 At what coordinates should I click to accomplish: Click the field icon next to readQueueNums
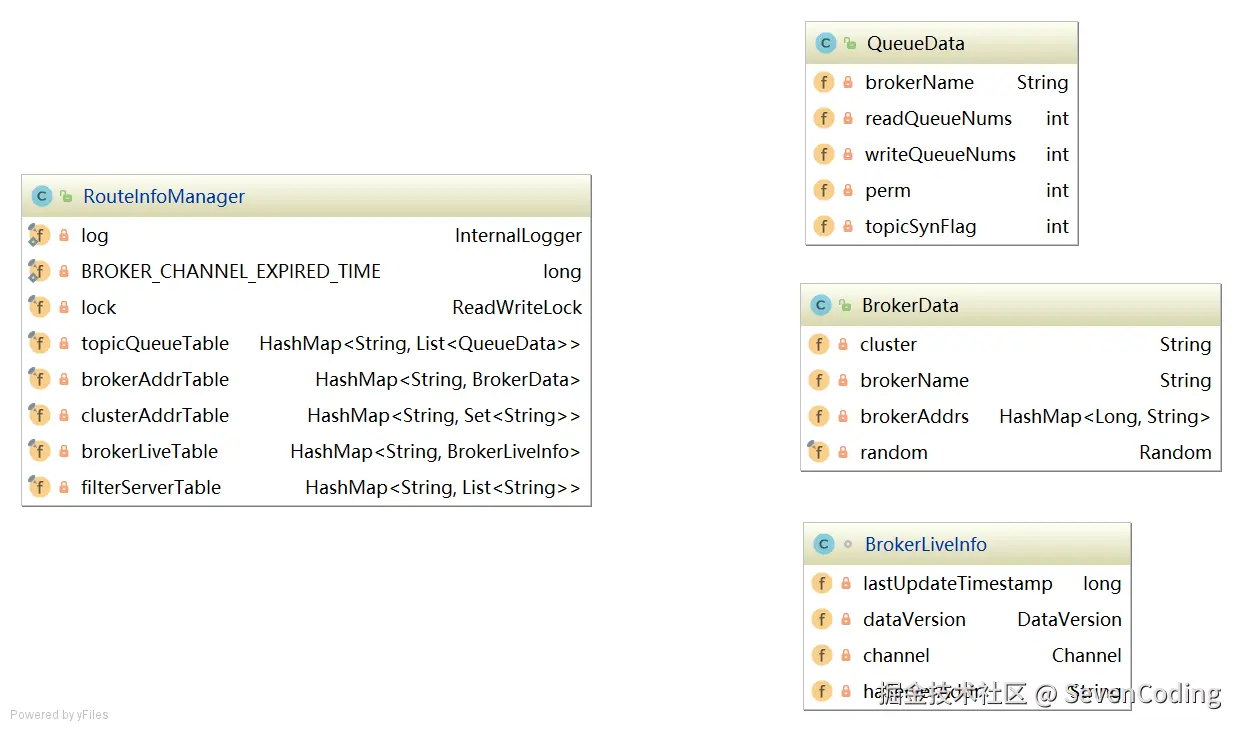tap(824, 118)
